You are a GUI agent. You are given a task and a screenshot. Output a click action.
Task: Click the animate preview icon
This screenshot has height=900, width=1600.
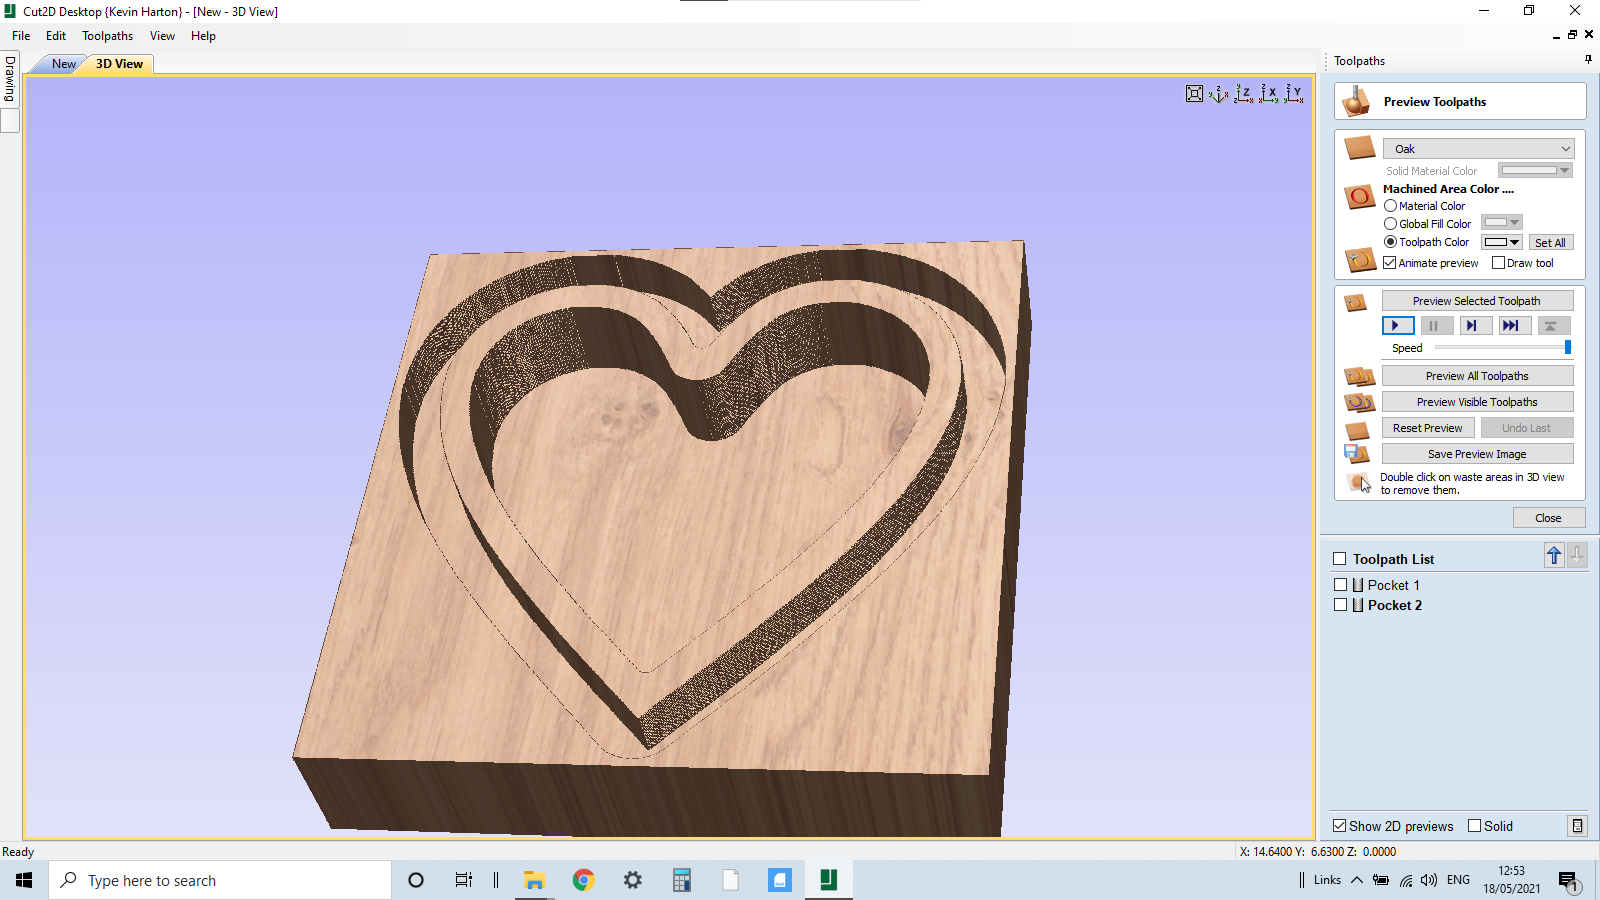[x=1360, y=261]
